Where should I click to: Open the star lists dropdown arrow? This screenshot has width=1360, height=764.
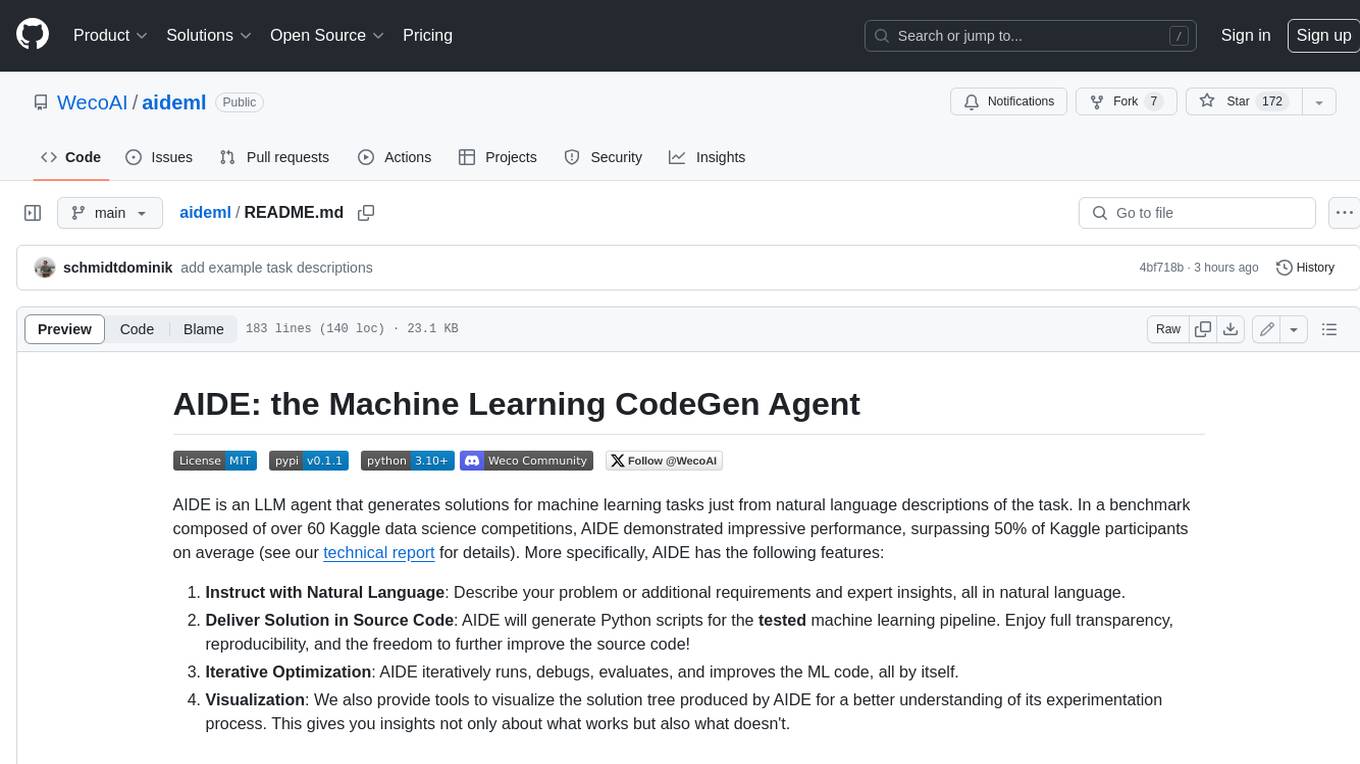click(1319, 102)
